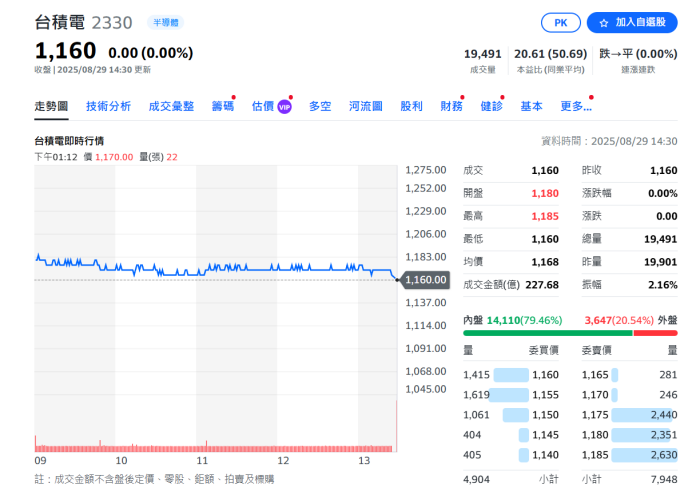Click the 均價 value 1,168
This screenshot has width=693, height=491.
pyautogui.click(x=545, y=262)
